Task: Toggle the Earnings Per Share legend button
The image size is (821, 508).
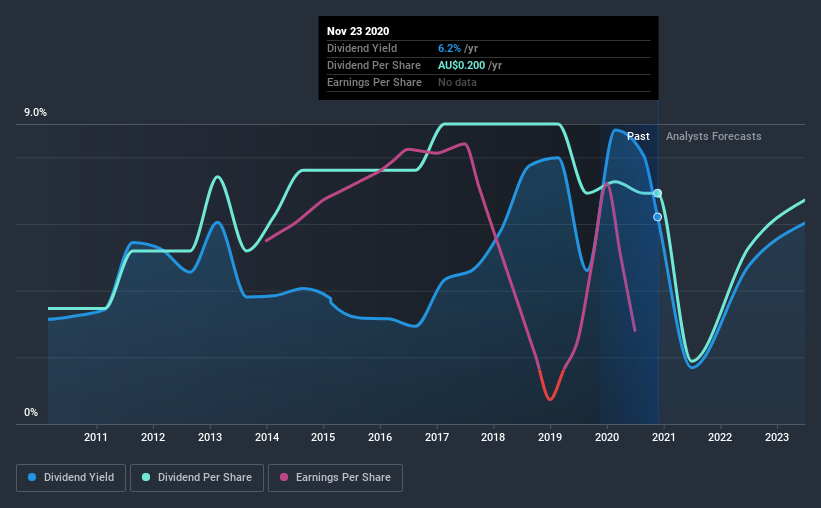Action: coord(336,478)
